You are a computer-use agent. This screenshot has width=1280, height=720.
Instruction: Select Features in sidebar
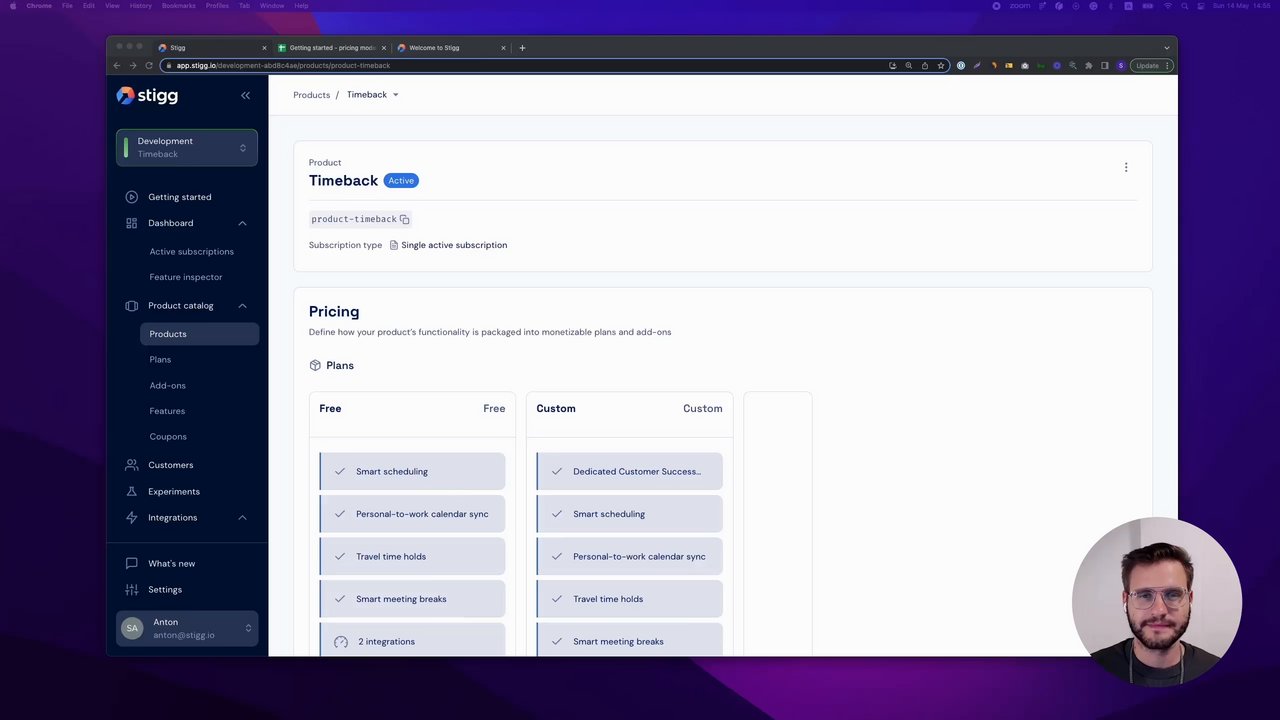pyautogui.click(x=167, y=411)
